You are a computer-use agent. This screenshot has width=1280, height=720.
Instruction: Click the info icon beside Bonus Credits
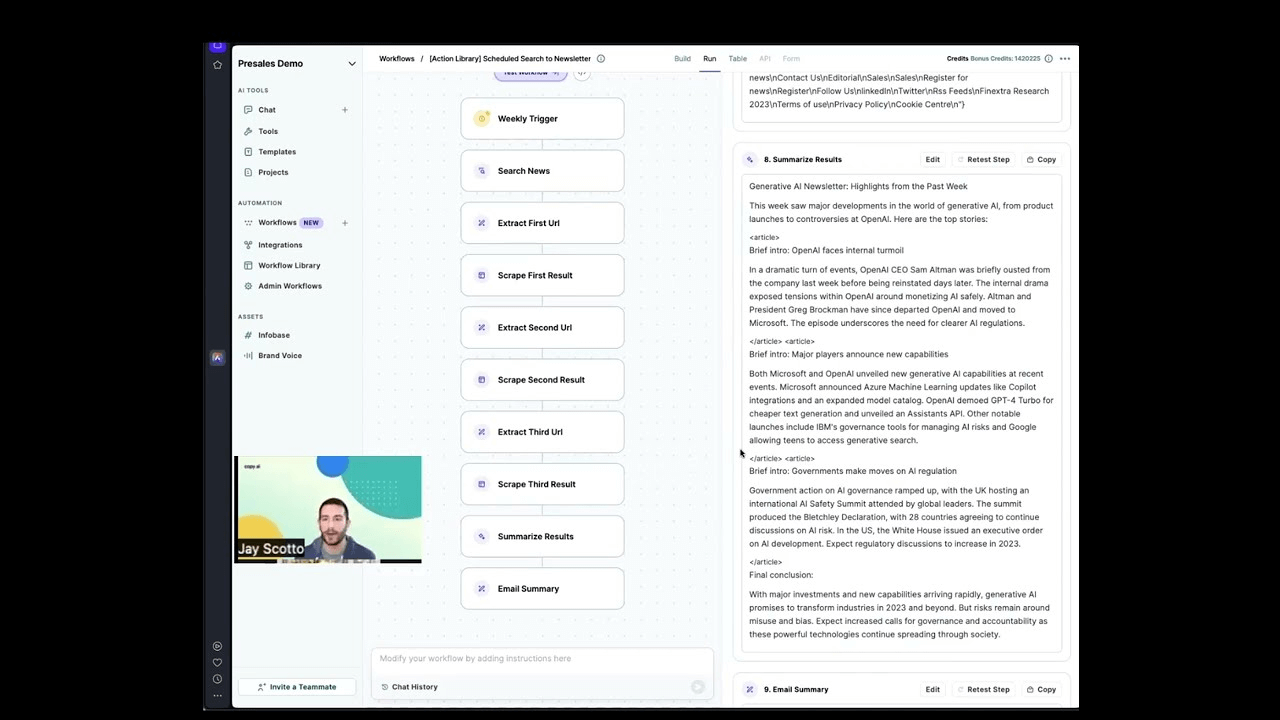tap(1048, 58)
